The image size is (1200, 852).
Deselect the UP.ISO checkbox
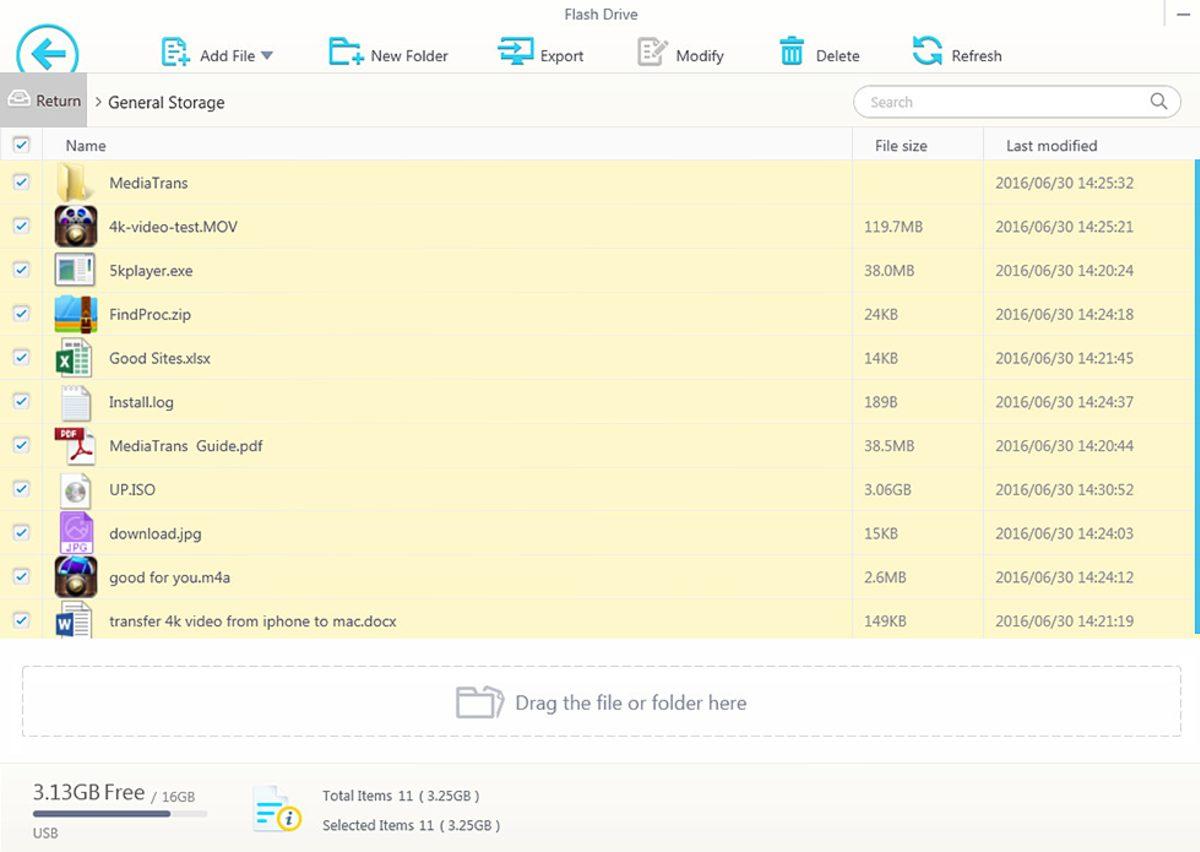[x=21, y=489]
